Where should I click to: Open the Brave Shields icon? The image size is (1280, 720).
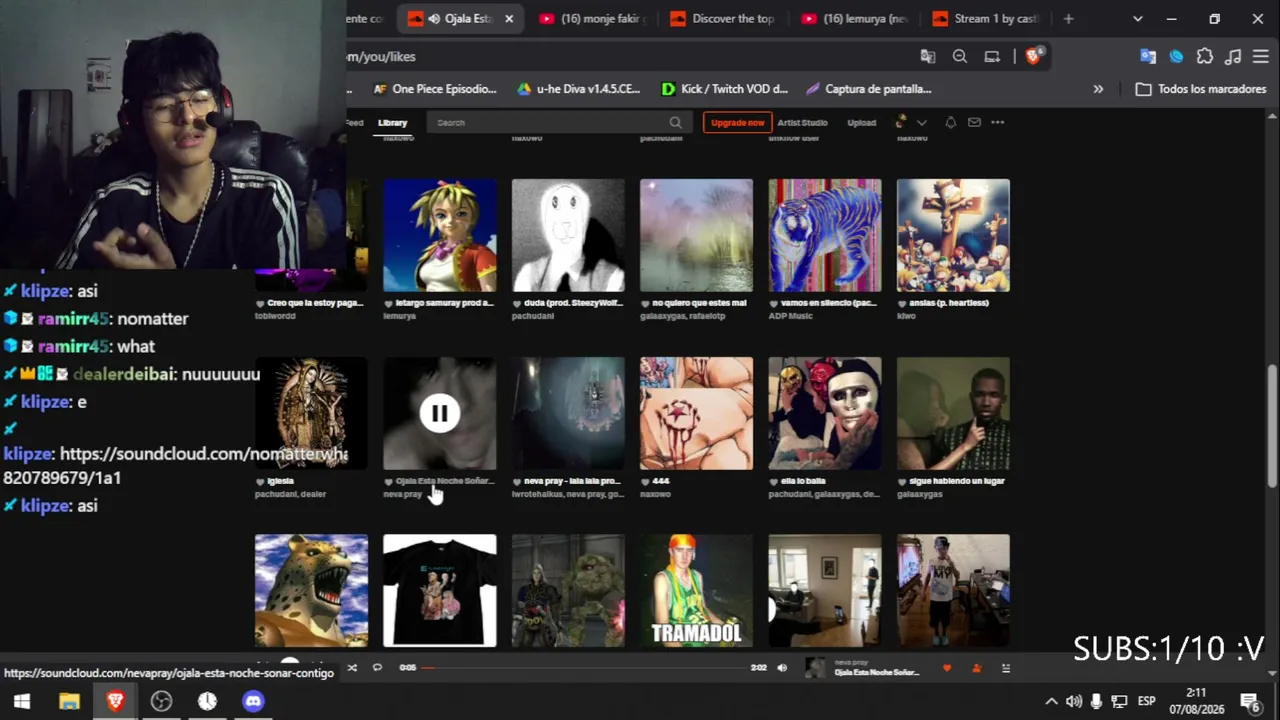coord(1033,56)
